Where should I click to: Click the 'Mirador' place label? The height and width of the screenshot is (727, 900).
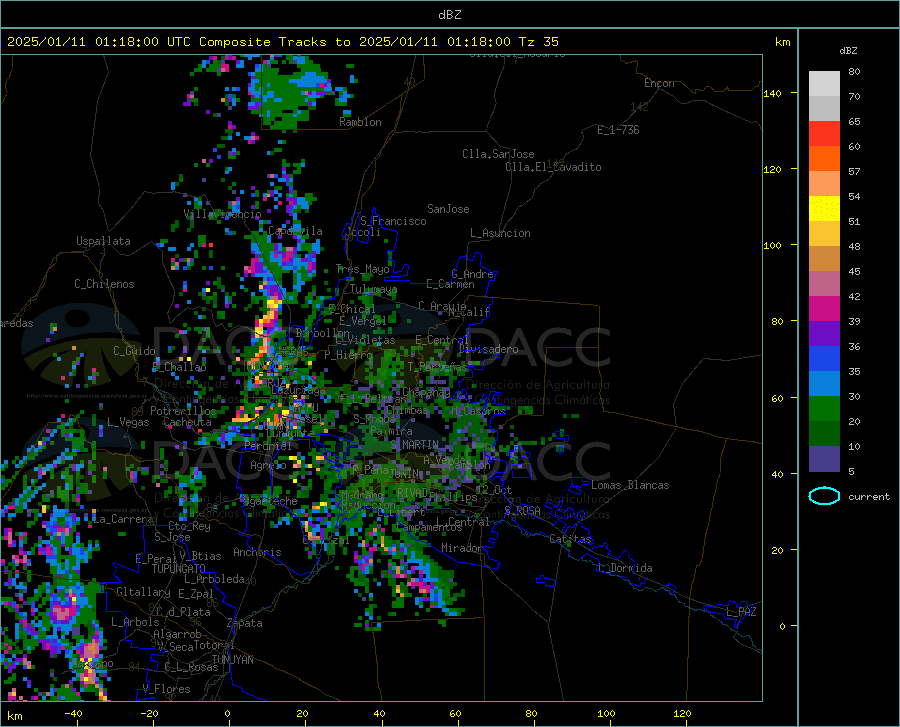462,548
